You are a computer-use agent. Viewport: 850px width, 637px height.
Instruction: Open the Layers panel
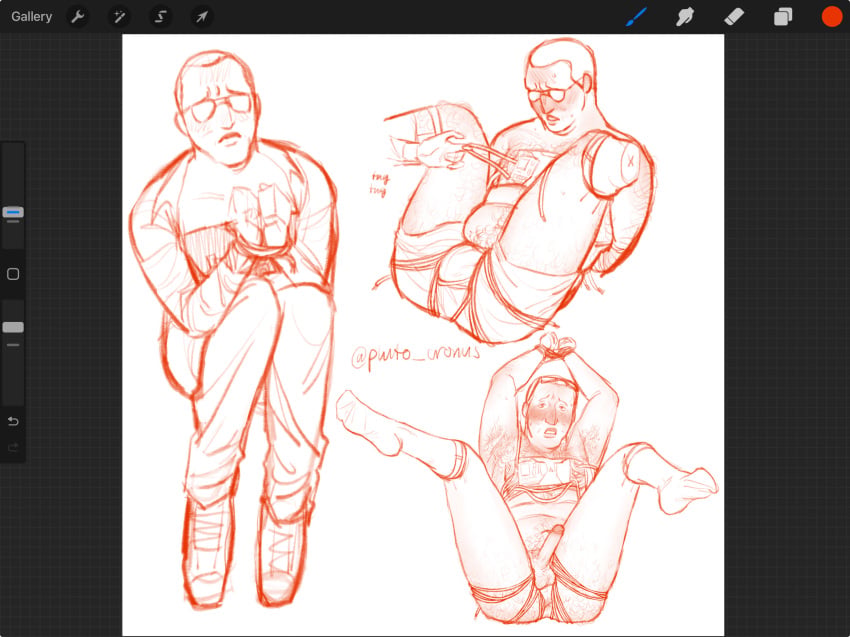[783, 17]
